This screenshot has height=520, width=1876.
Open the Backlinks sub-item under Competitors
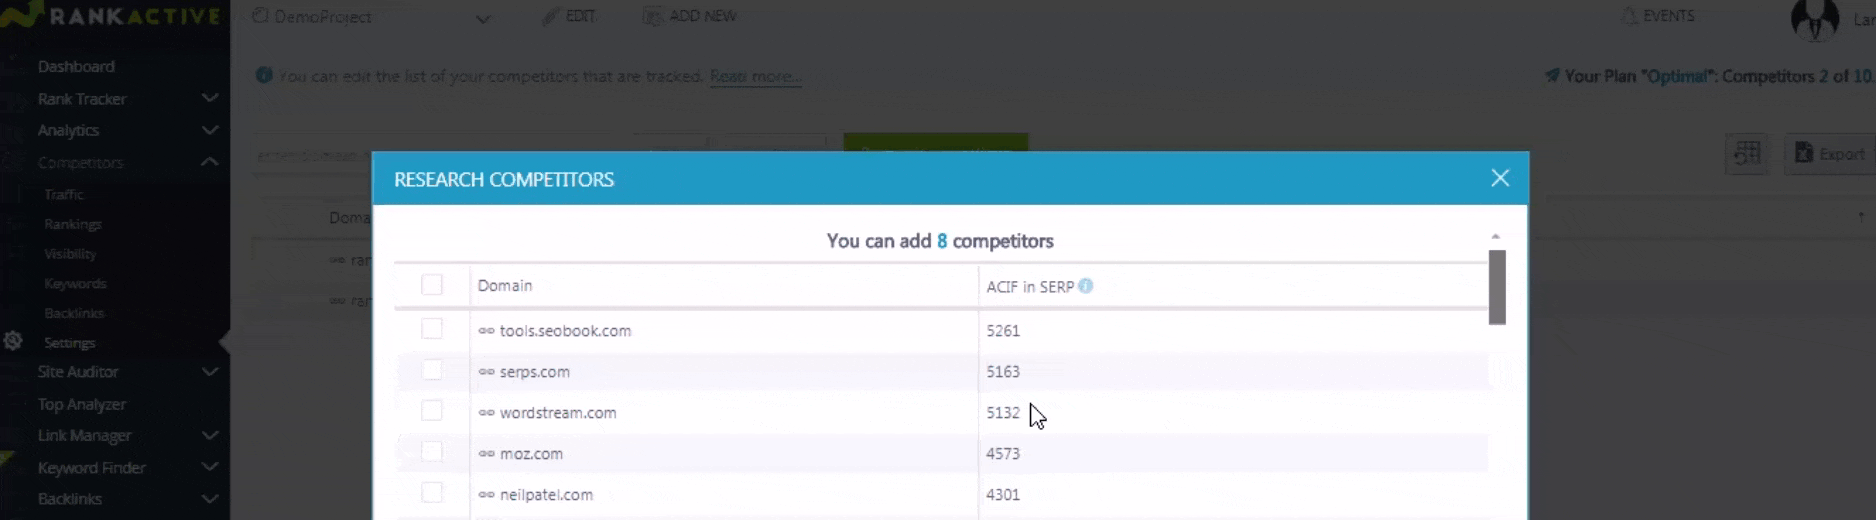pyautogui.click(x=74, y=313)
